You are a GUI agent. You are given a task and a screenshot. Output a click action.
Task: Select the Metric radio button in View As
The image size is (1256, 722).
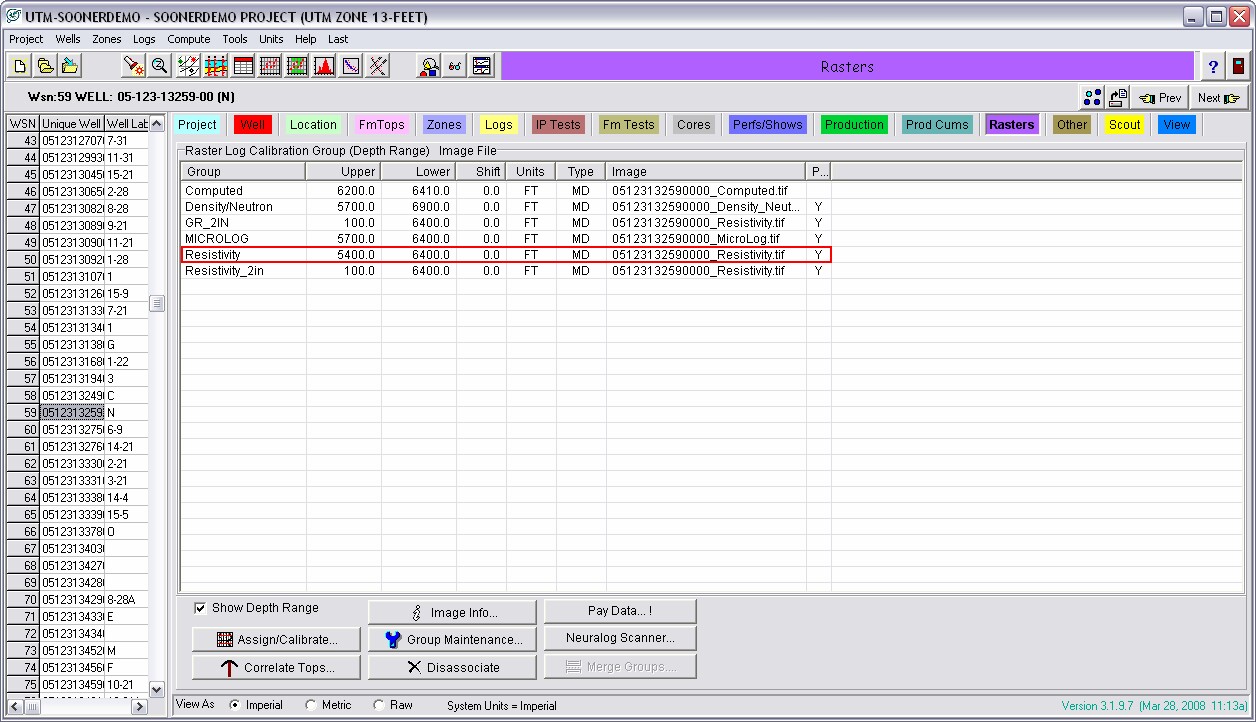click(x=311, y=704)
